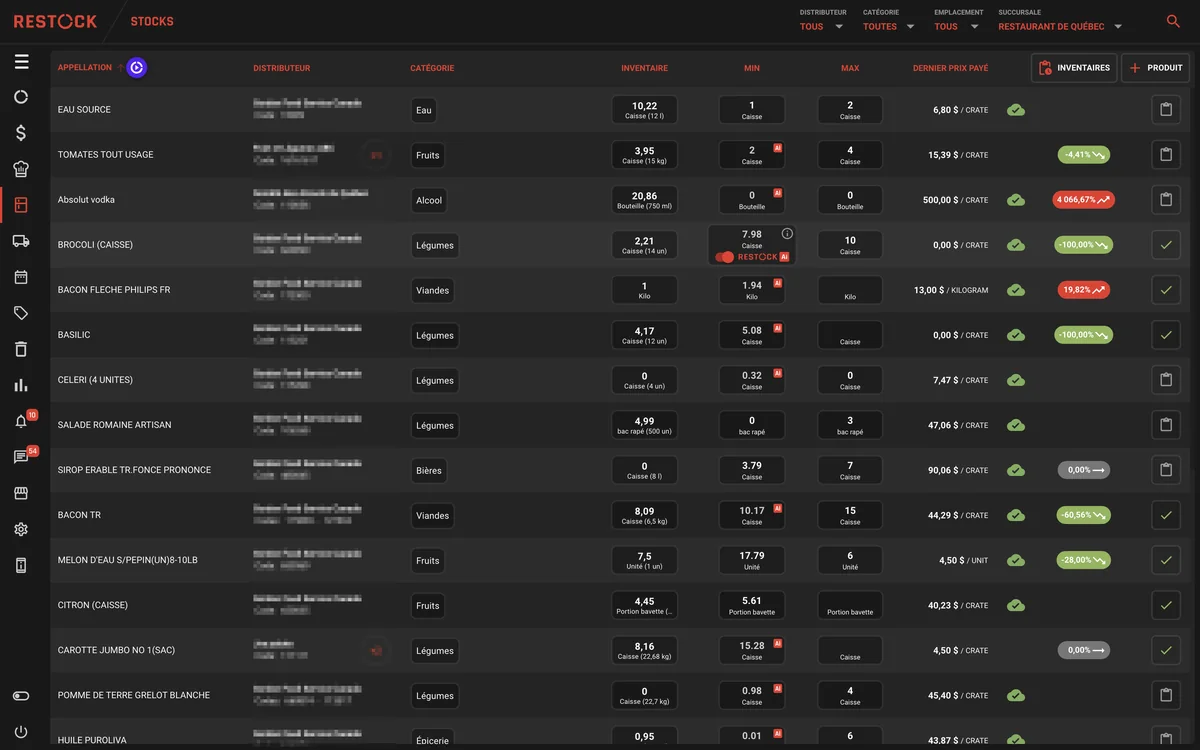Open the Eau category selector for EAU SOURCE
The height and width of the screenshot is (750, 1200).
[424, 110]
